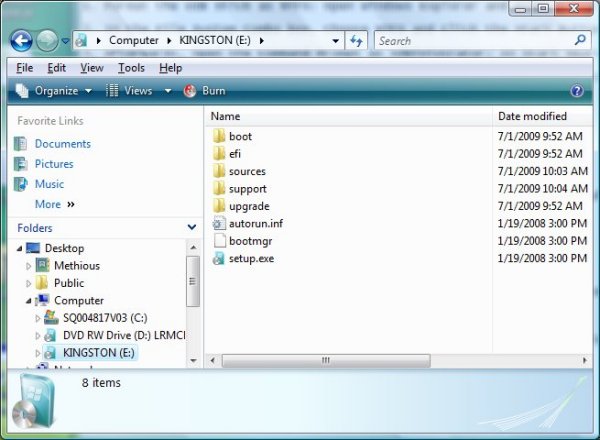Select KINGSTON (E:) in the folder tree
The width and height of the screenshot is (600, 440).
click(x=99, y=353)
